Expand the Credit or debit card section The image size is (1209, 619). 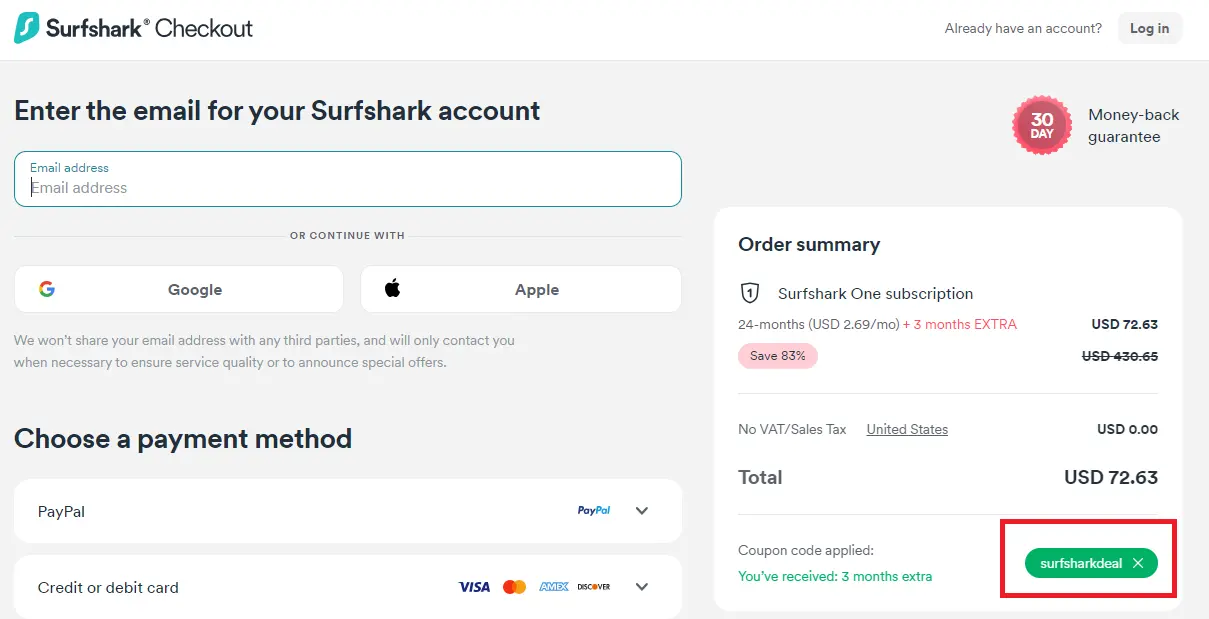point(641,586)
